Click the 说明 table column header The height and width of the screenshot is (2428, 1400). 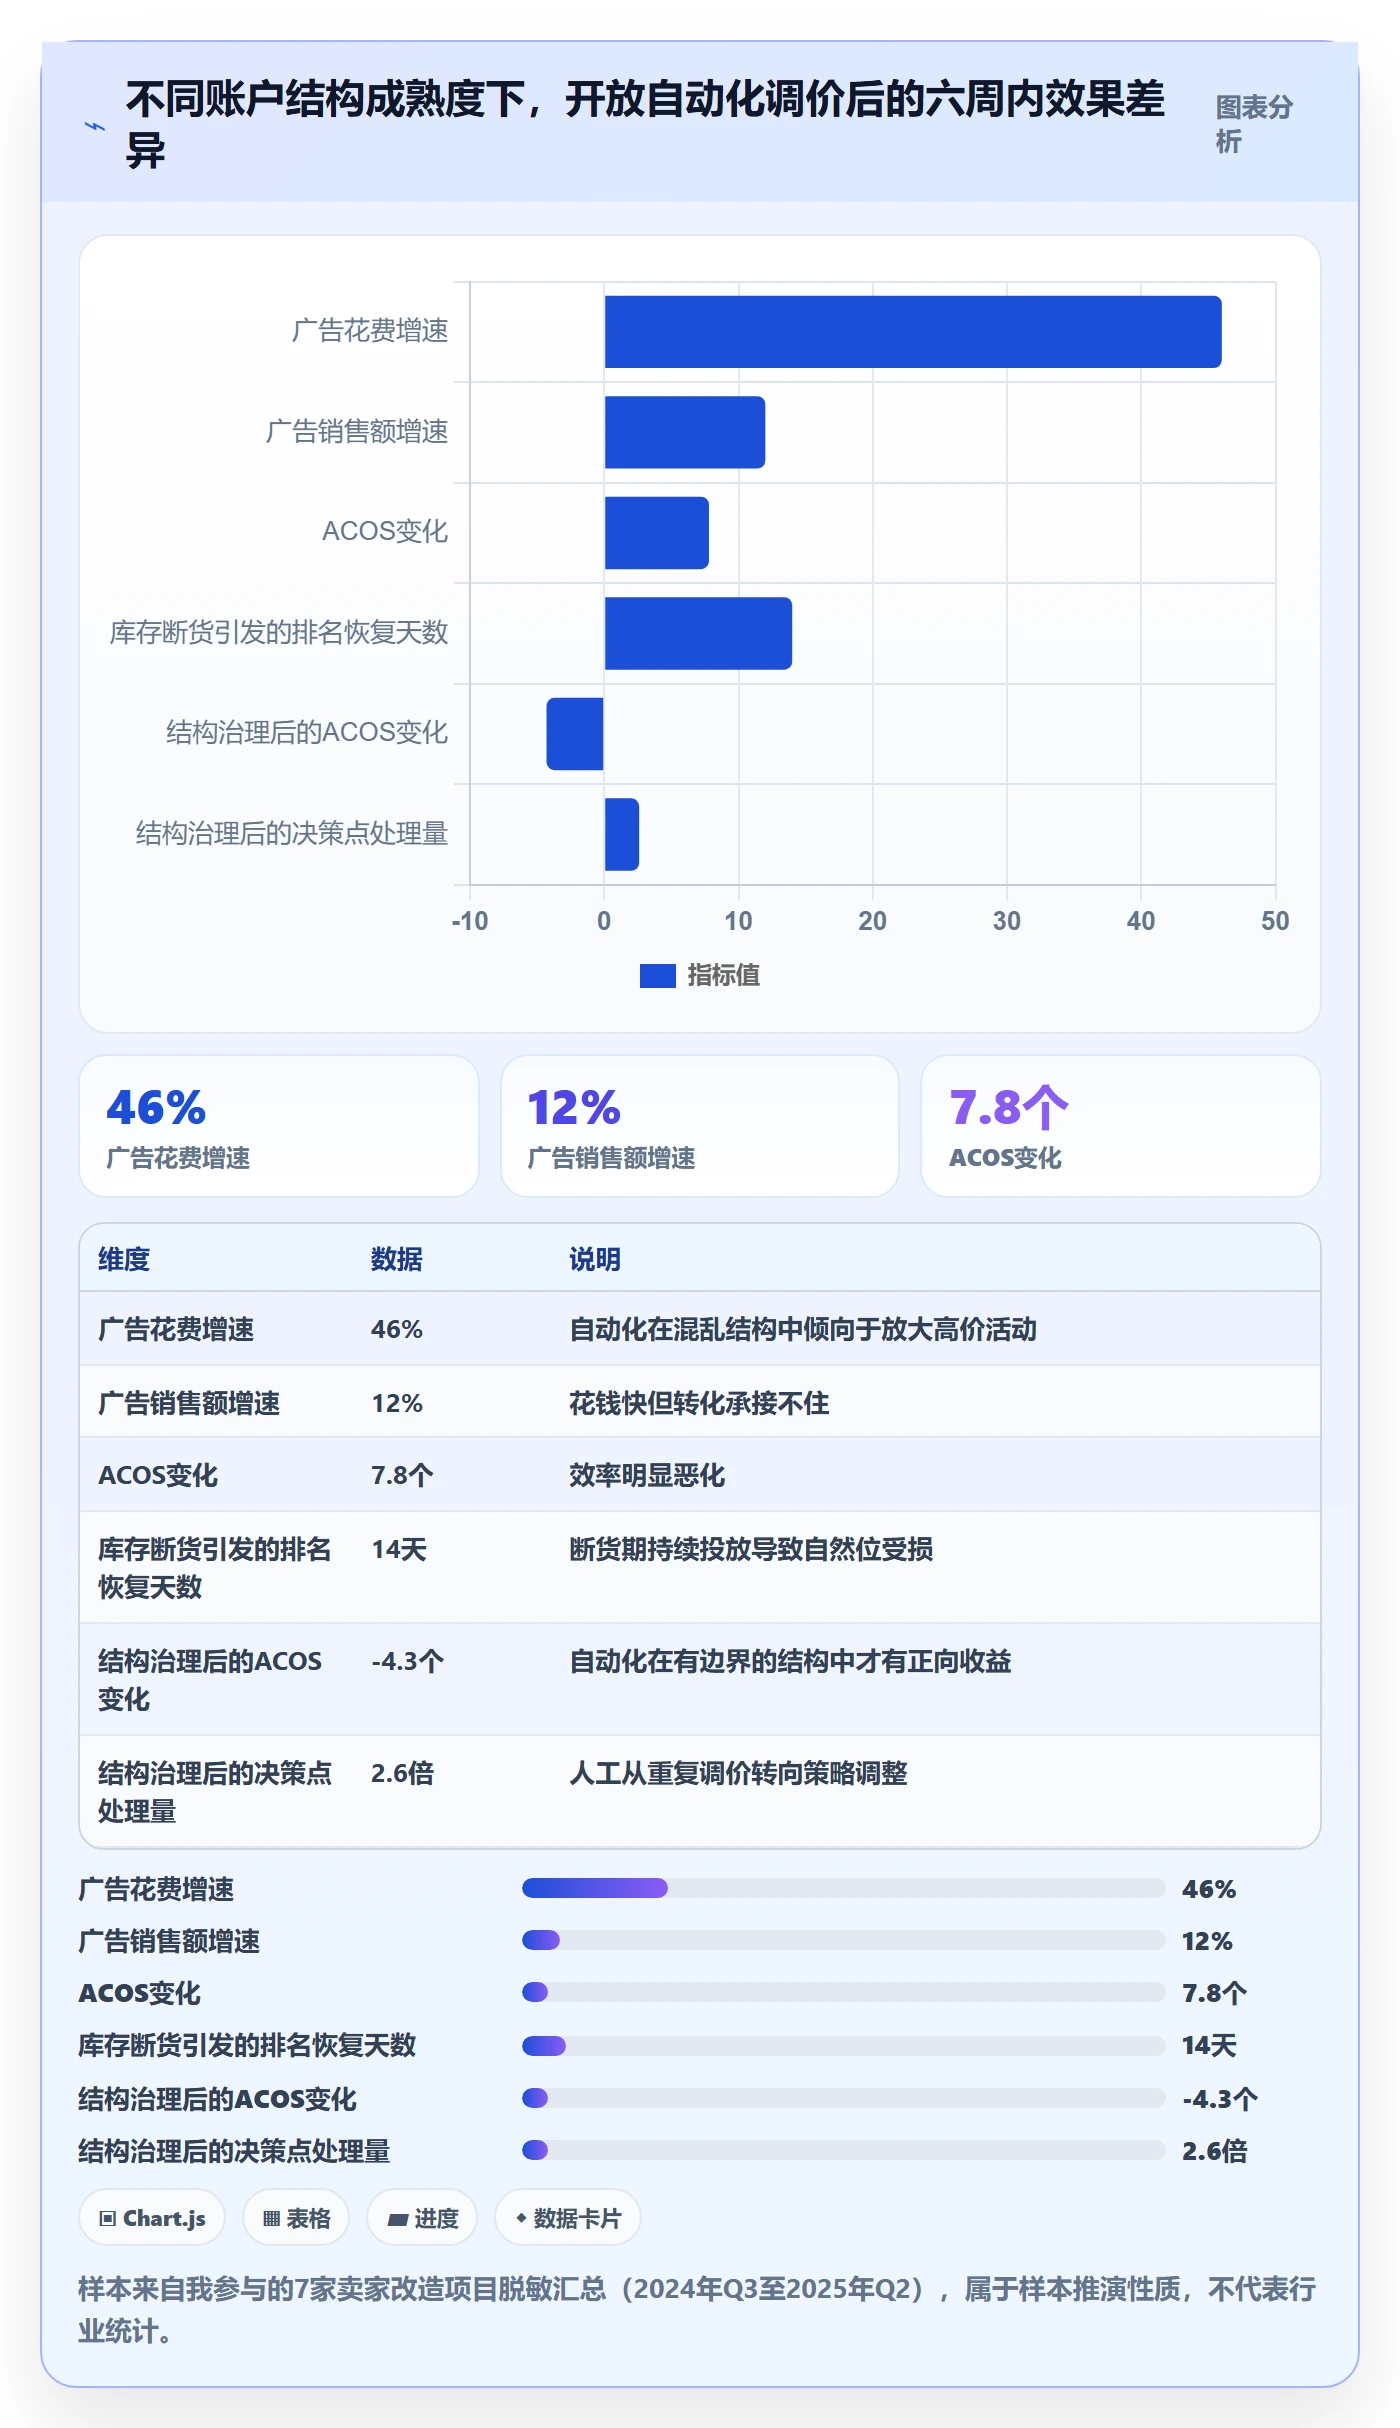coord(595,1259)
